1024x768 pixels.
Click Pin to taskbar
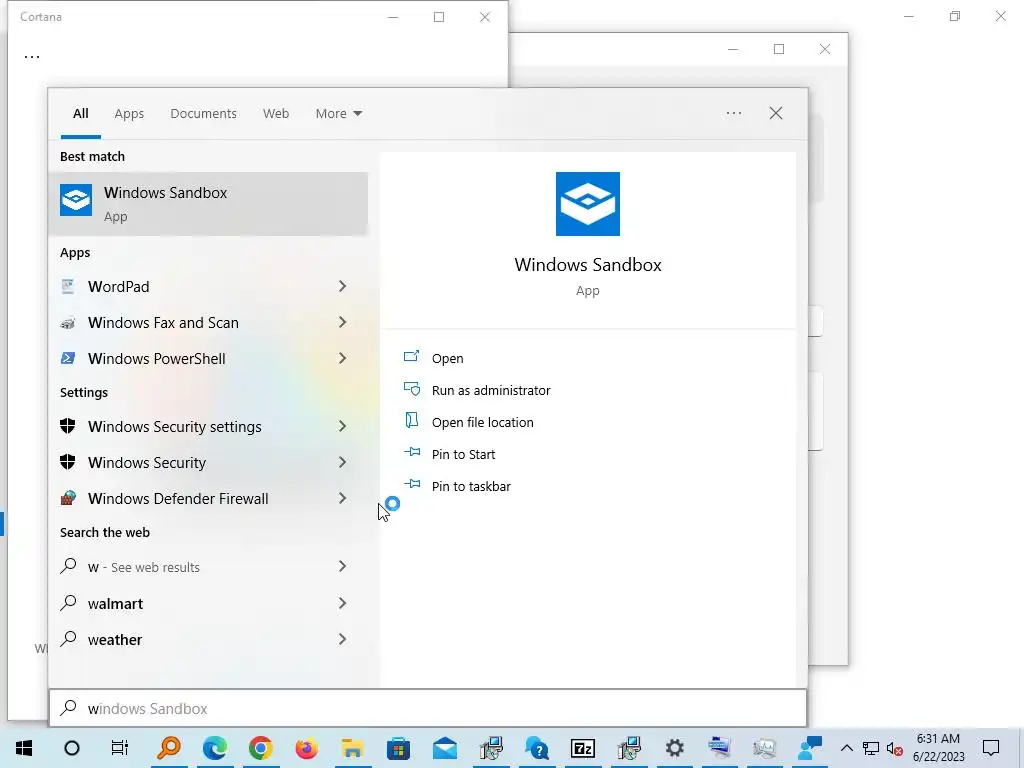pos(472,487)
